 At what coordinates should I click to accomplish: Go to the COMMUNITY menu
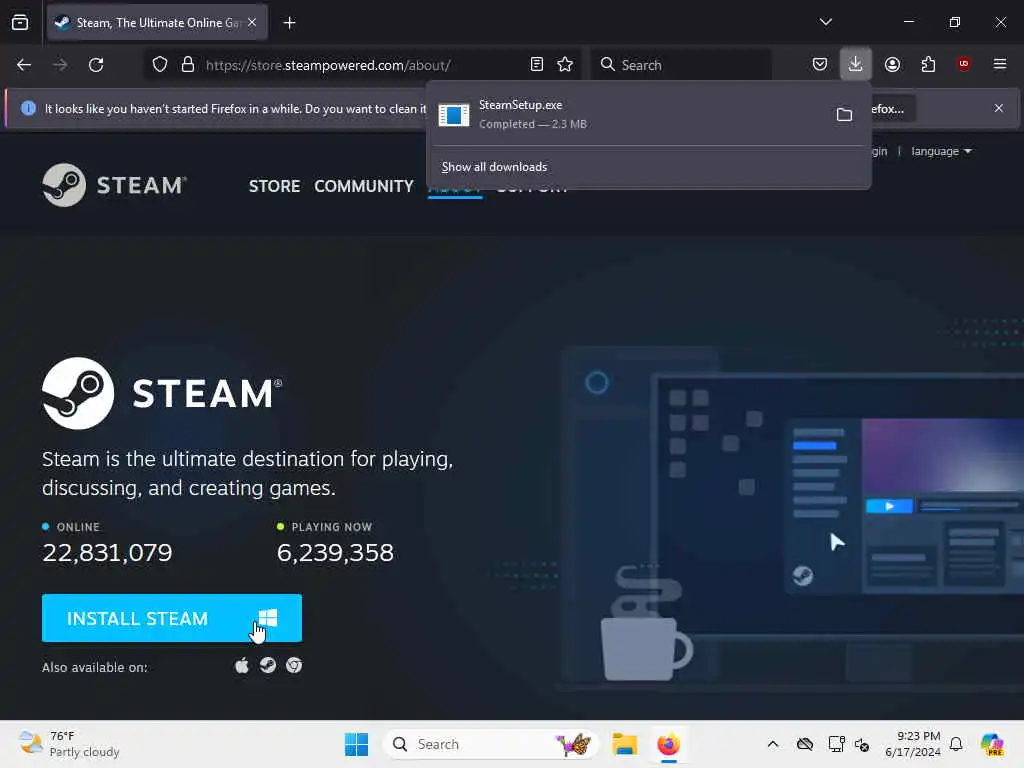364,186
